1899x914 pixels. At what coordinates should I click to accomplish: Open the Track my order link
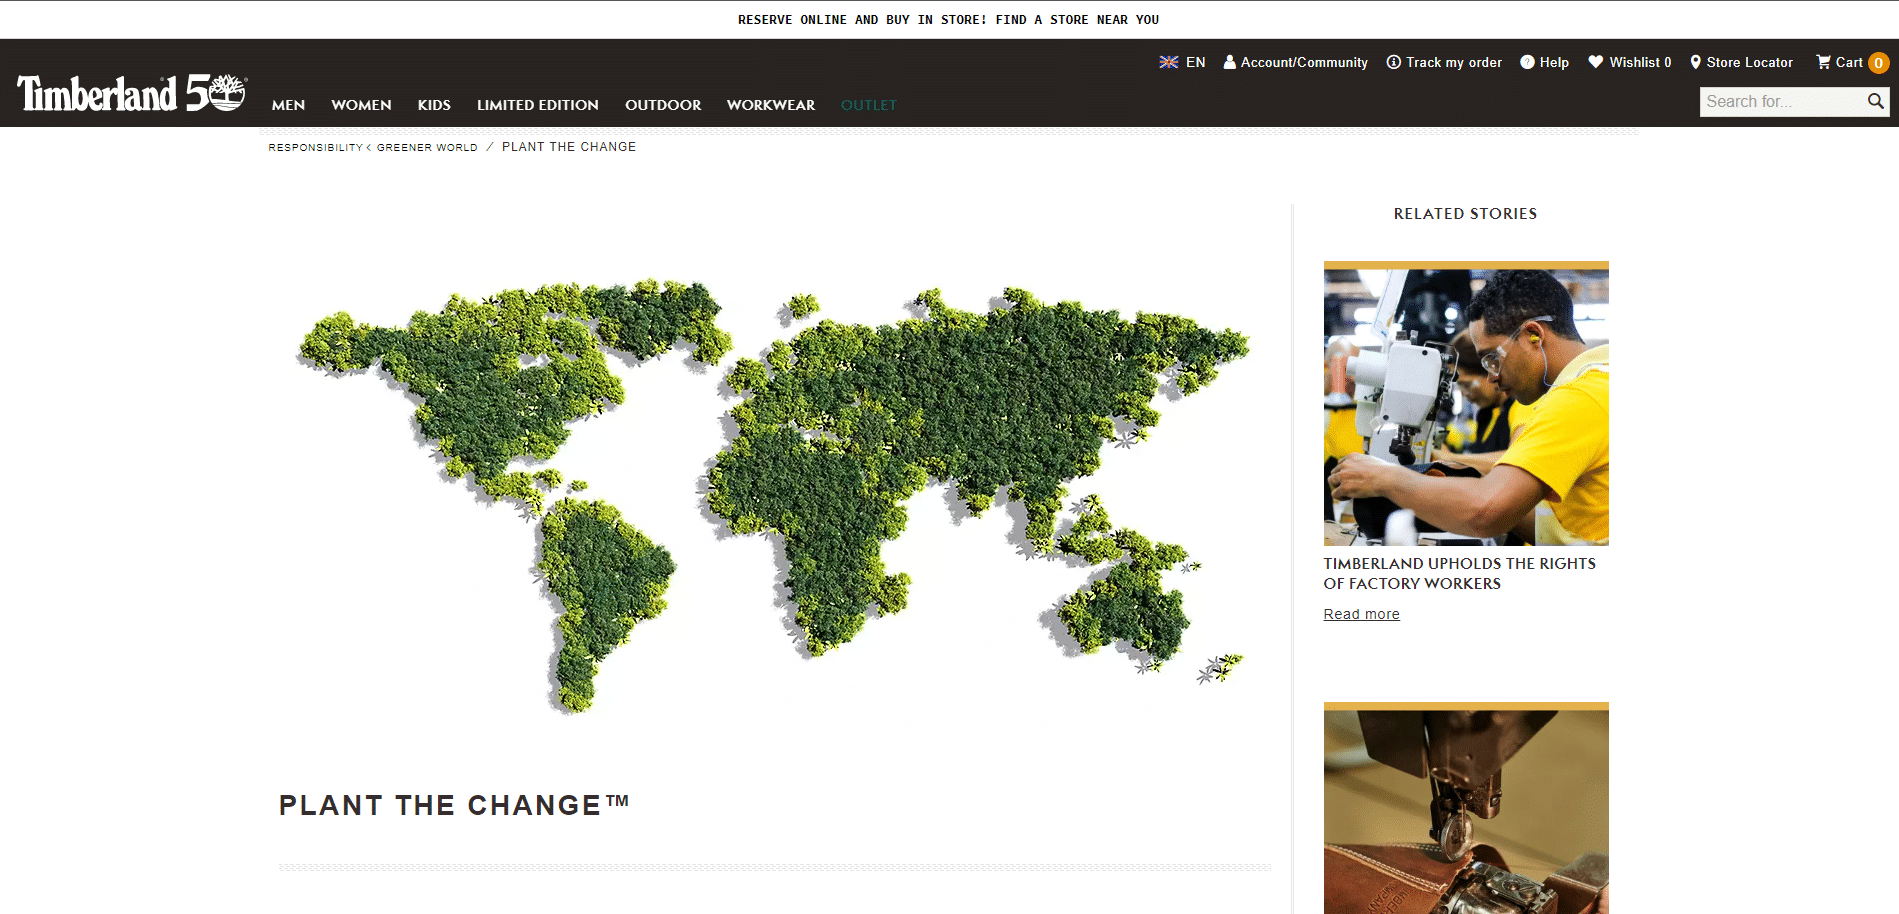click(1454, 62)
